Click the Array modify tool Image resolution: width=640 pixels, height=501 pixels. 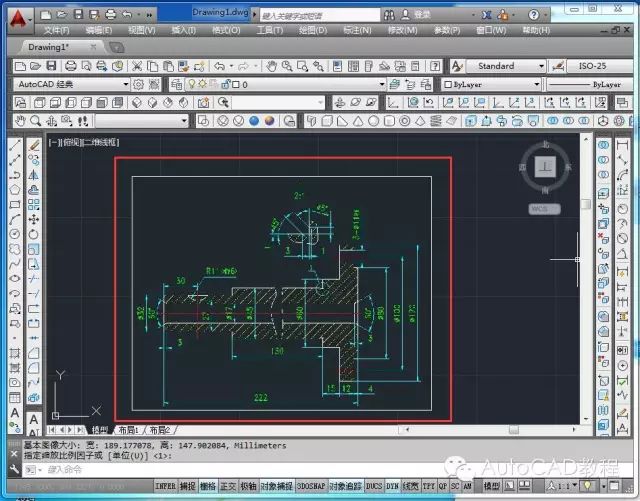pos(34,204)
